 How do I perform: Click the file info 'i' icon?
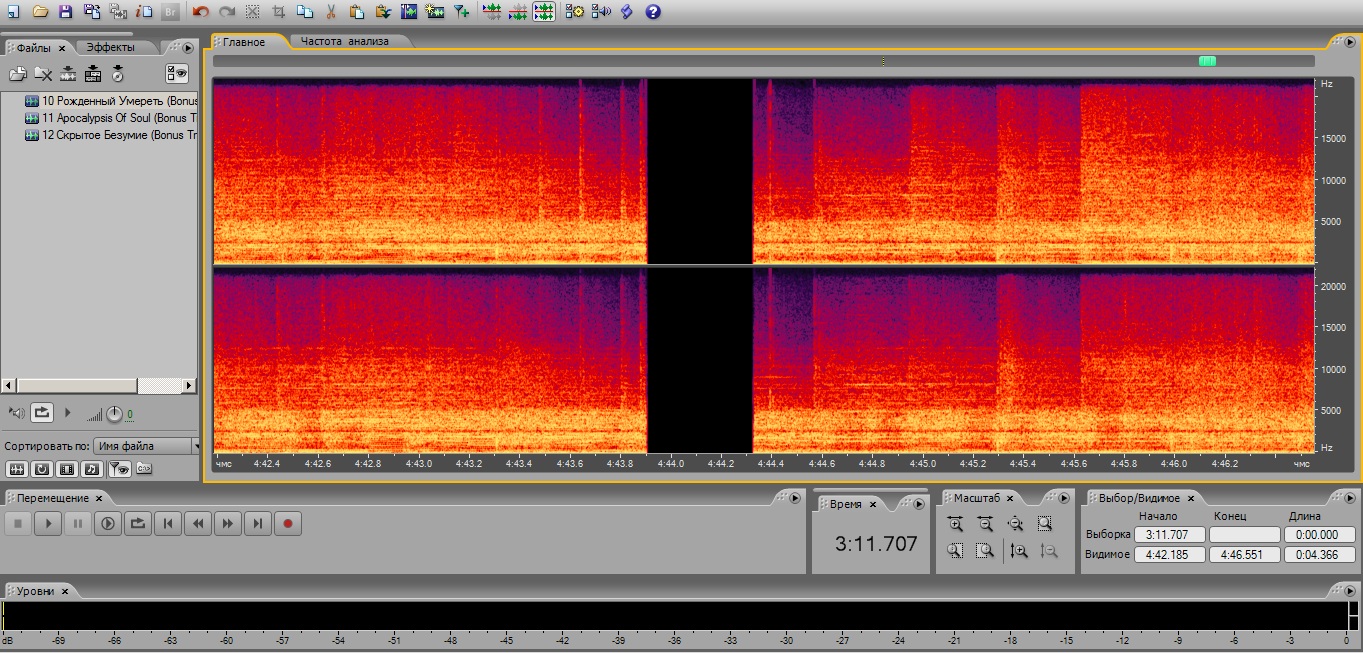click(x=144, y=12)
